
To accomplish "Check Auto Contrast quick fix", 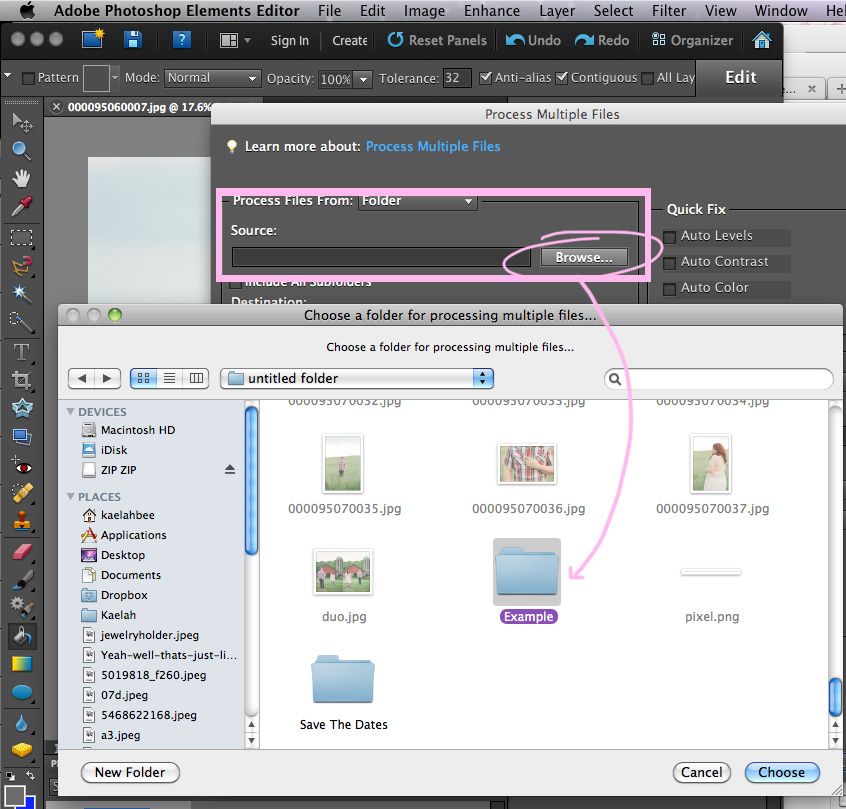I will [x=669, y=263].
